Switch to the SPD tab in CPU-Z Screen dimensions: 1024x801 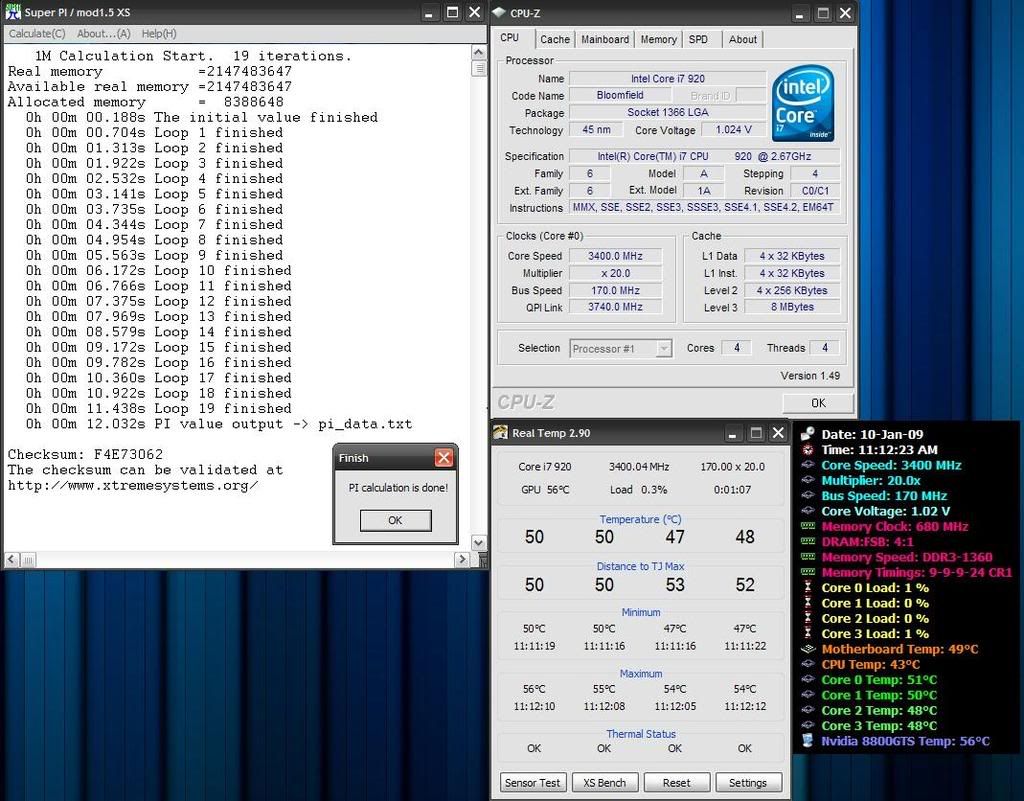click(698, 39)
